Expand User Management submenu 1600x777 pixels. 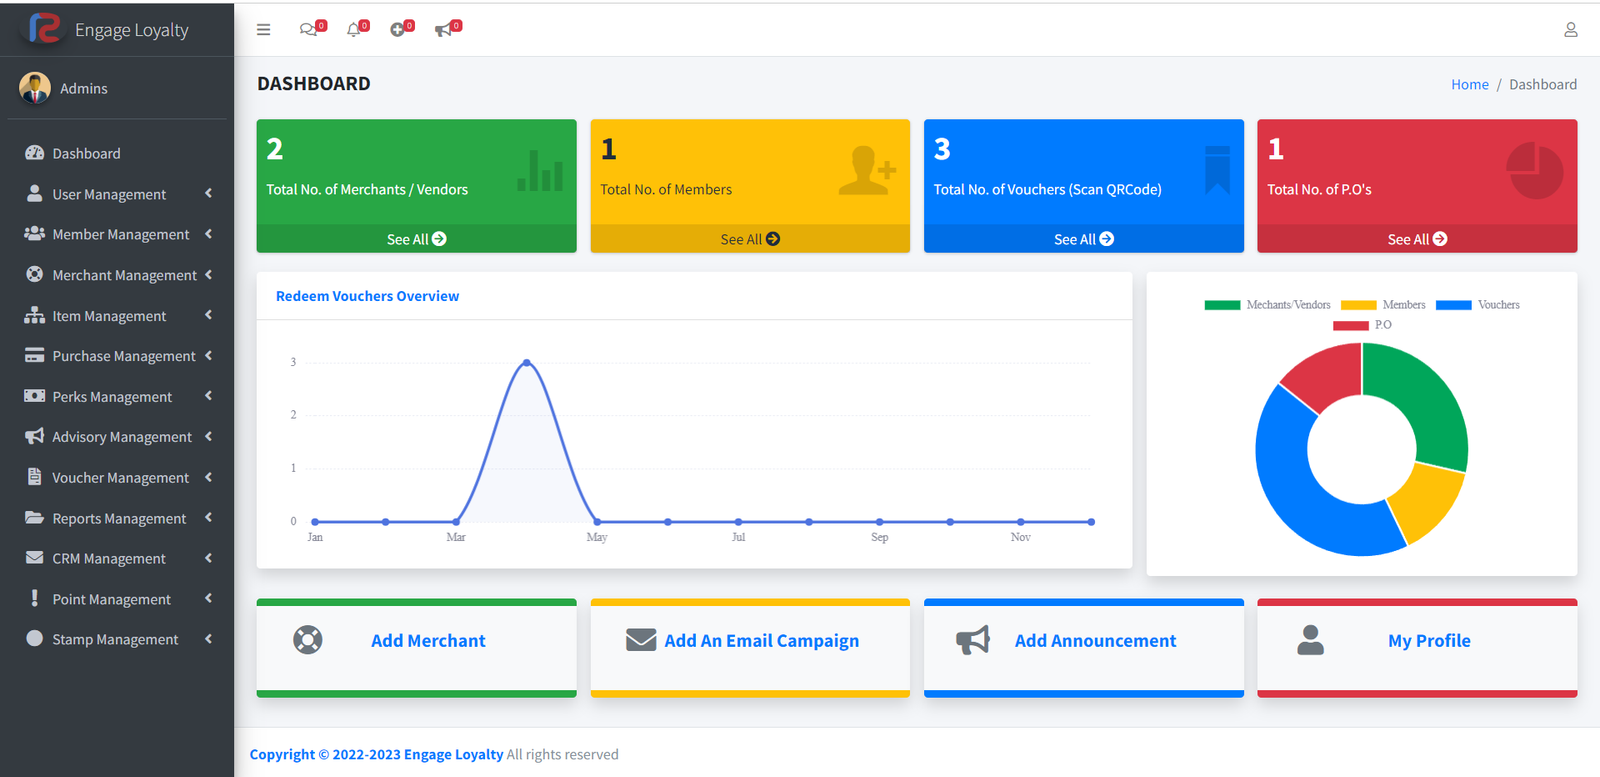109,194
